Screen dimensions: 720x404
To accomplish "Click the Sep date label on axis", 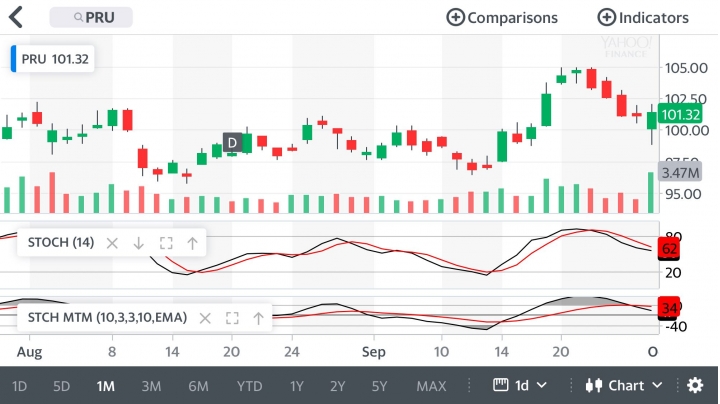I will click(x=373, y=352).
